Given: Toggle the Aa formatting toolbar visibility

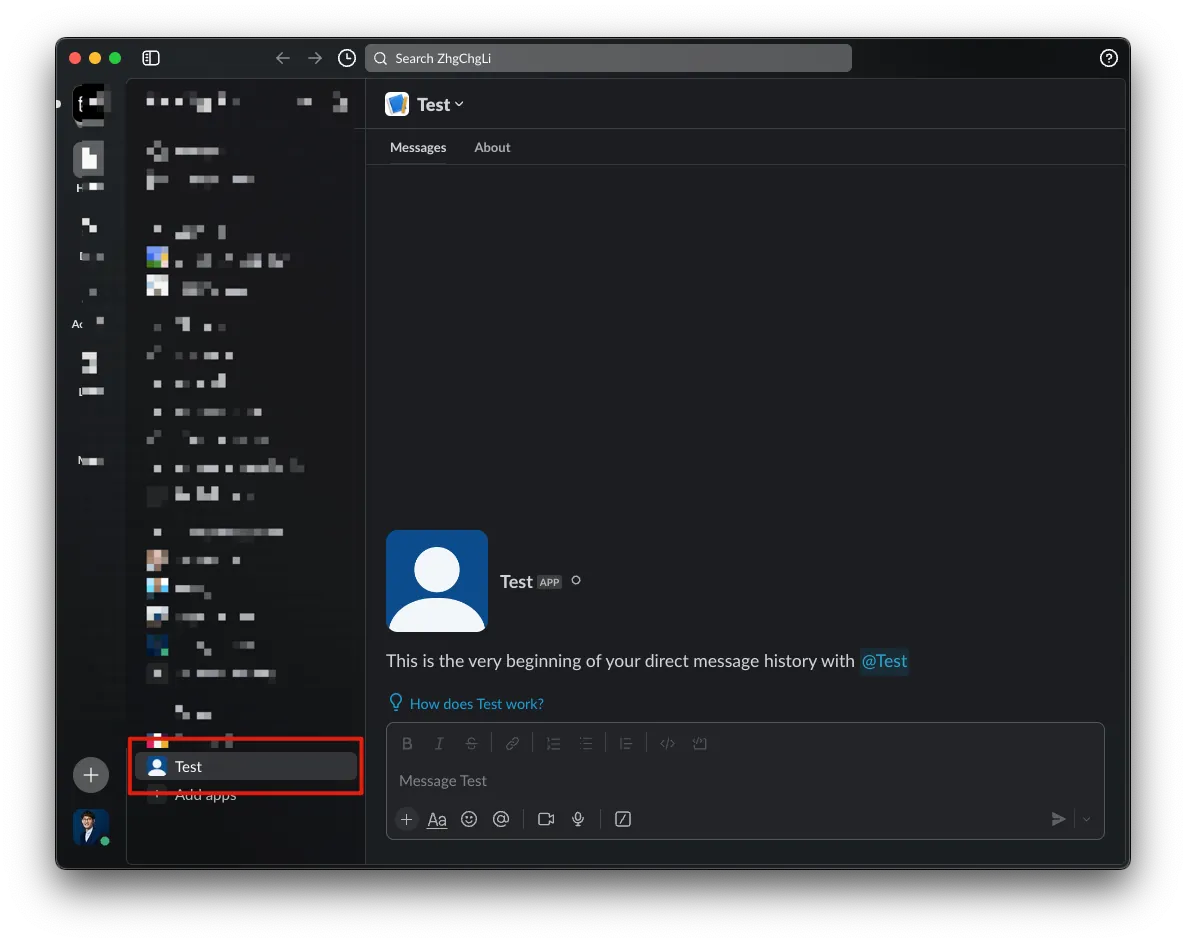Looking at the screenshot, I should [x=437, y=819].
